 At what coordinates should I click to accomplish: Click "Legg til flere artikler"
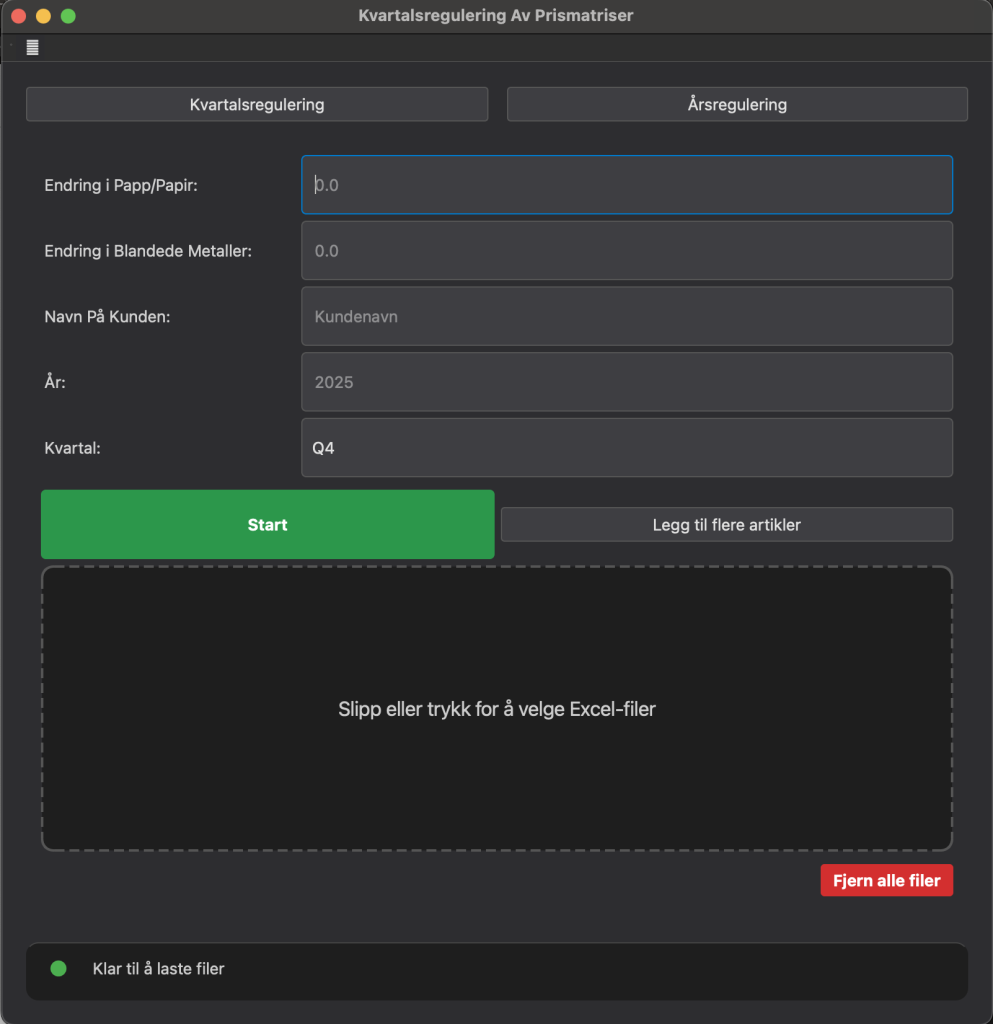pos(726,524)
